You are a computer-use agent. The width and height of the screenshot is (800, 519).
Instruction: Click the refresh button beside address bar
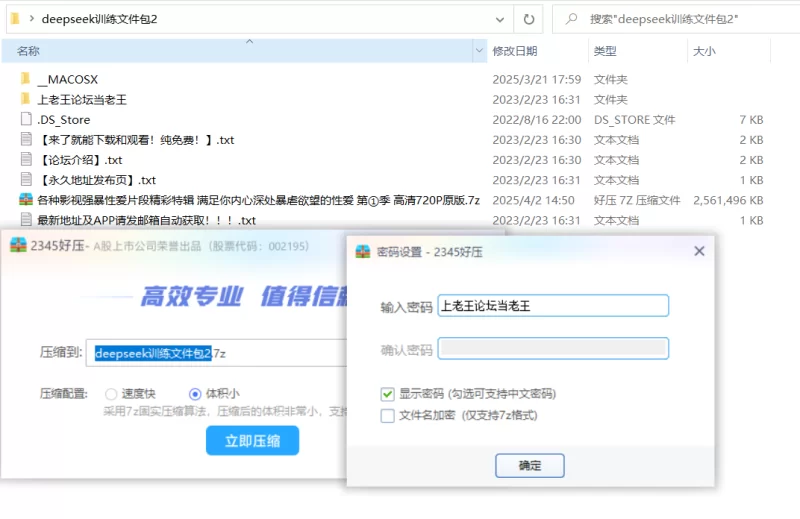(x=528, y=19)
